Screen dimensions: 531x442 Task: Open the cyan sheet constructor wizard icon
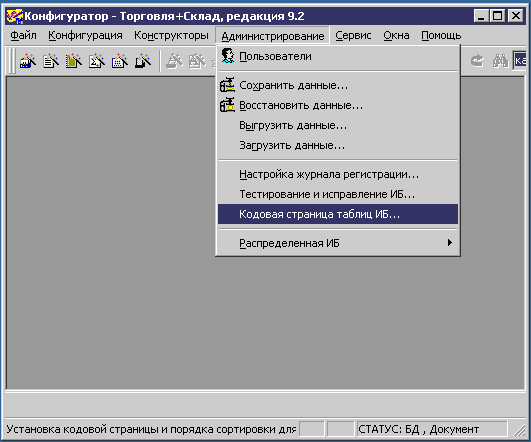pos(143,61)
